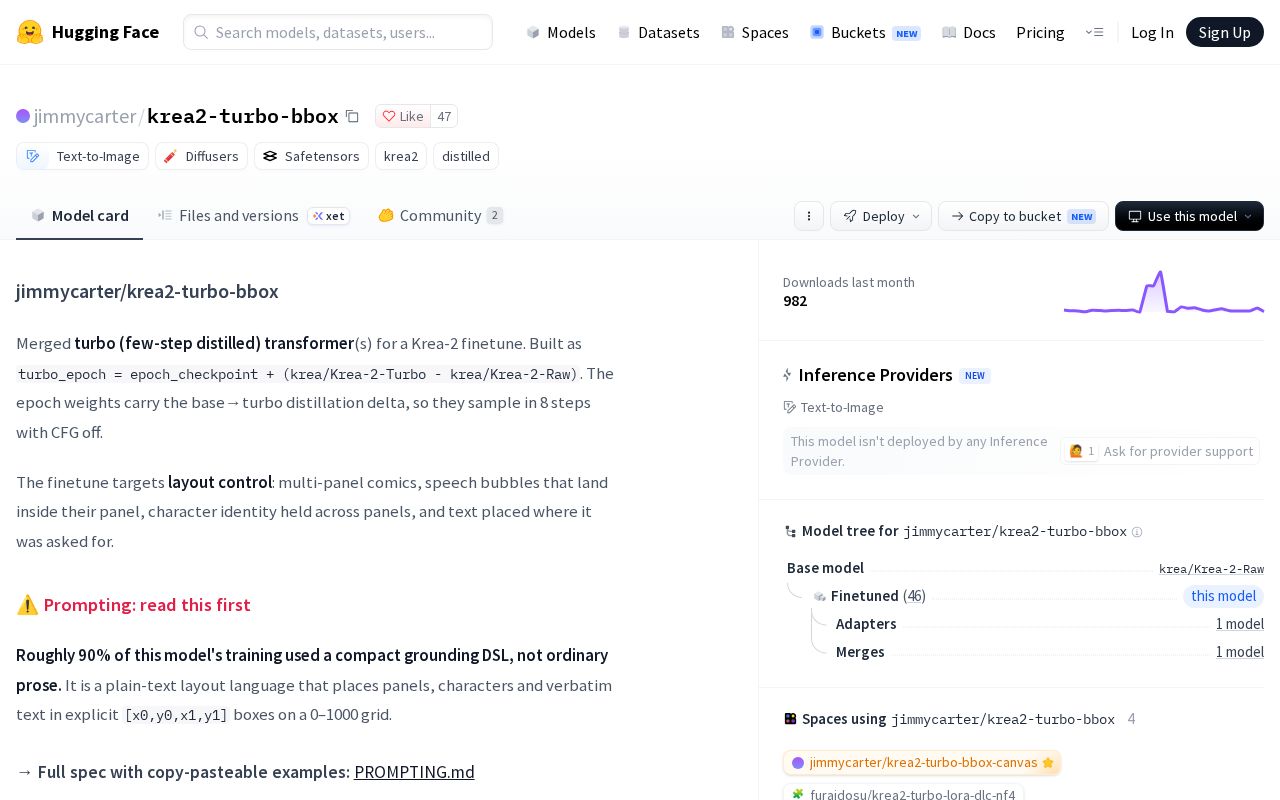
Task: Open krea/Krea-2-Raw base model link
Action: (x=1211, y=568)
